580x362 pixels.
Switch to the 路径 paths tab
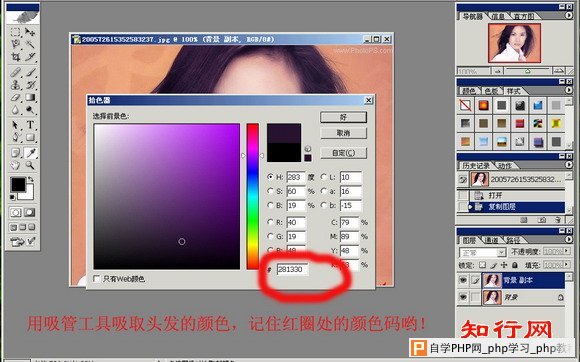pos(513,240)
